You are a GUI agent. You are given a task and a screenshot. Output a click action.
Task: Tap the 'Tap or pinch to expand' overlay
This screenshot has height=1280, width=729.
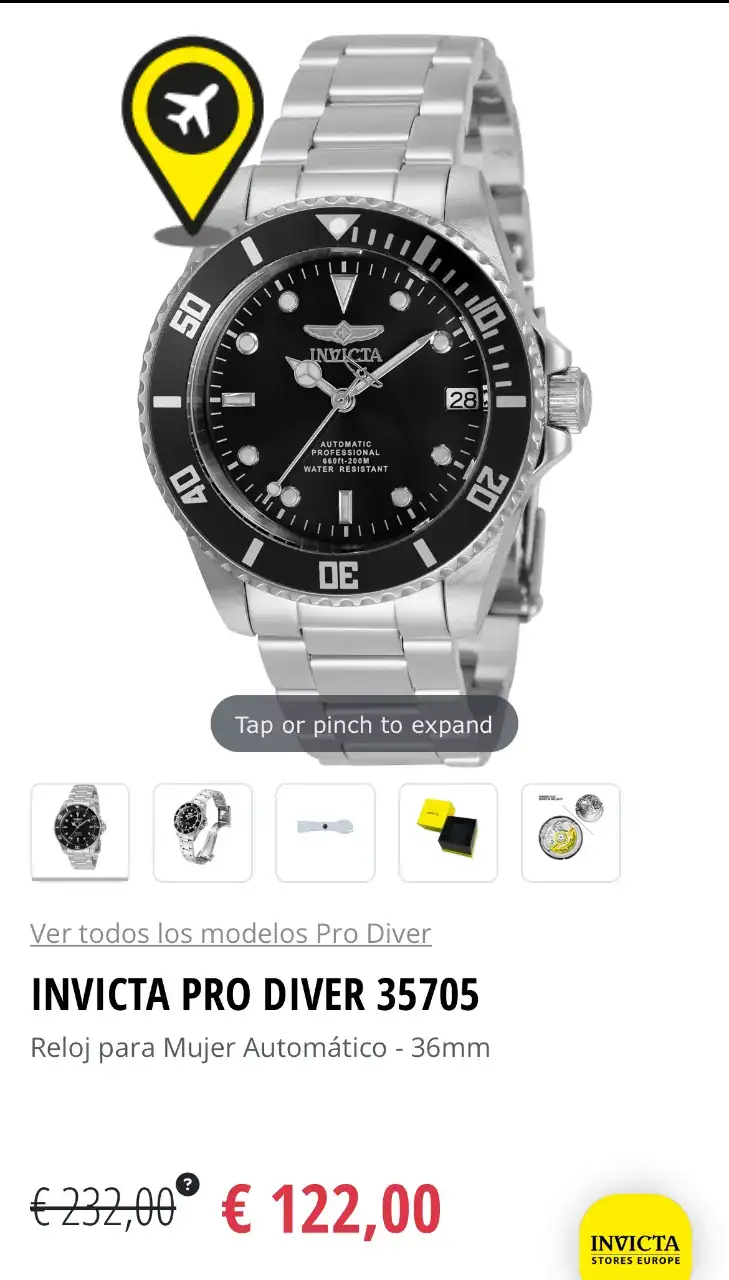point(364,724)
